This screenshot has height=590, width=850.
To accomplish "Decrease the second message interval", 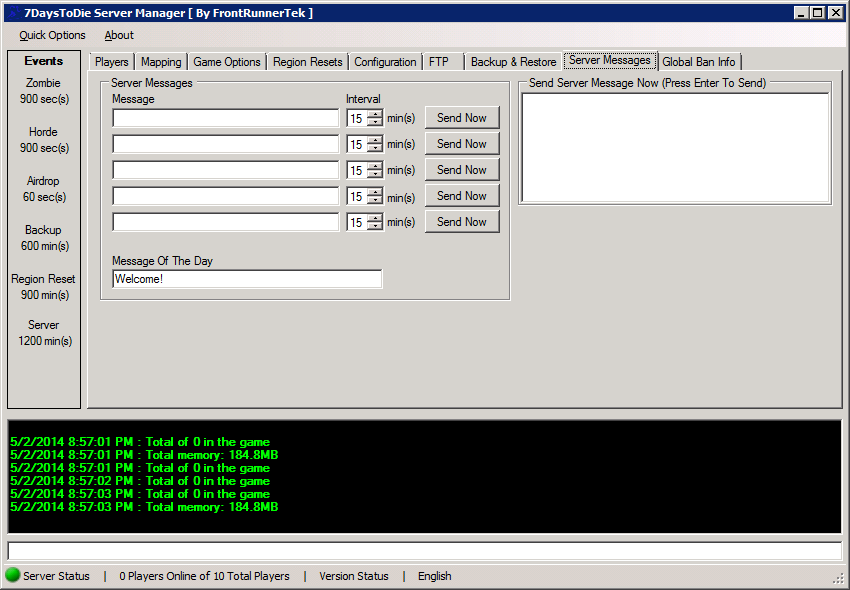I will pos(375,148).
